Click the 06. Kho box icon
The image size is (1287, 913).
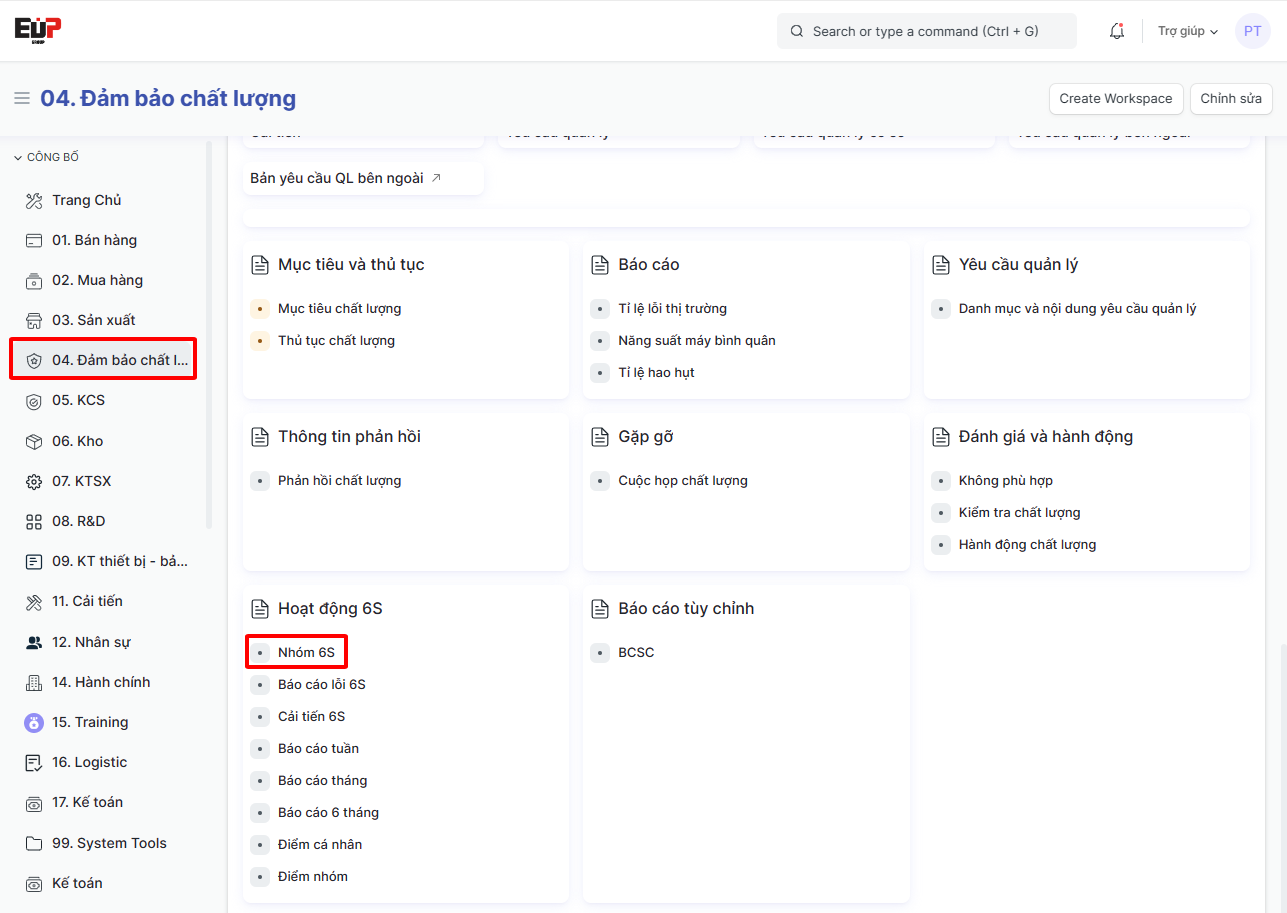(34, 441)
